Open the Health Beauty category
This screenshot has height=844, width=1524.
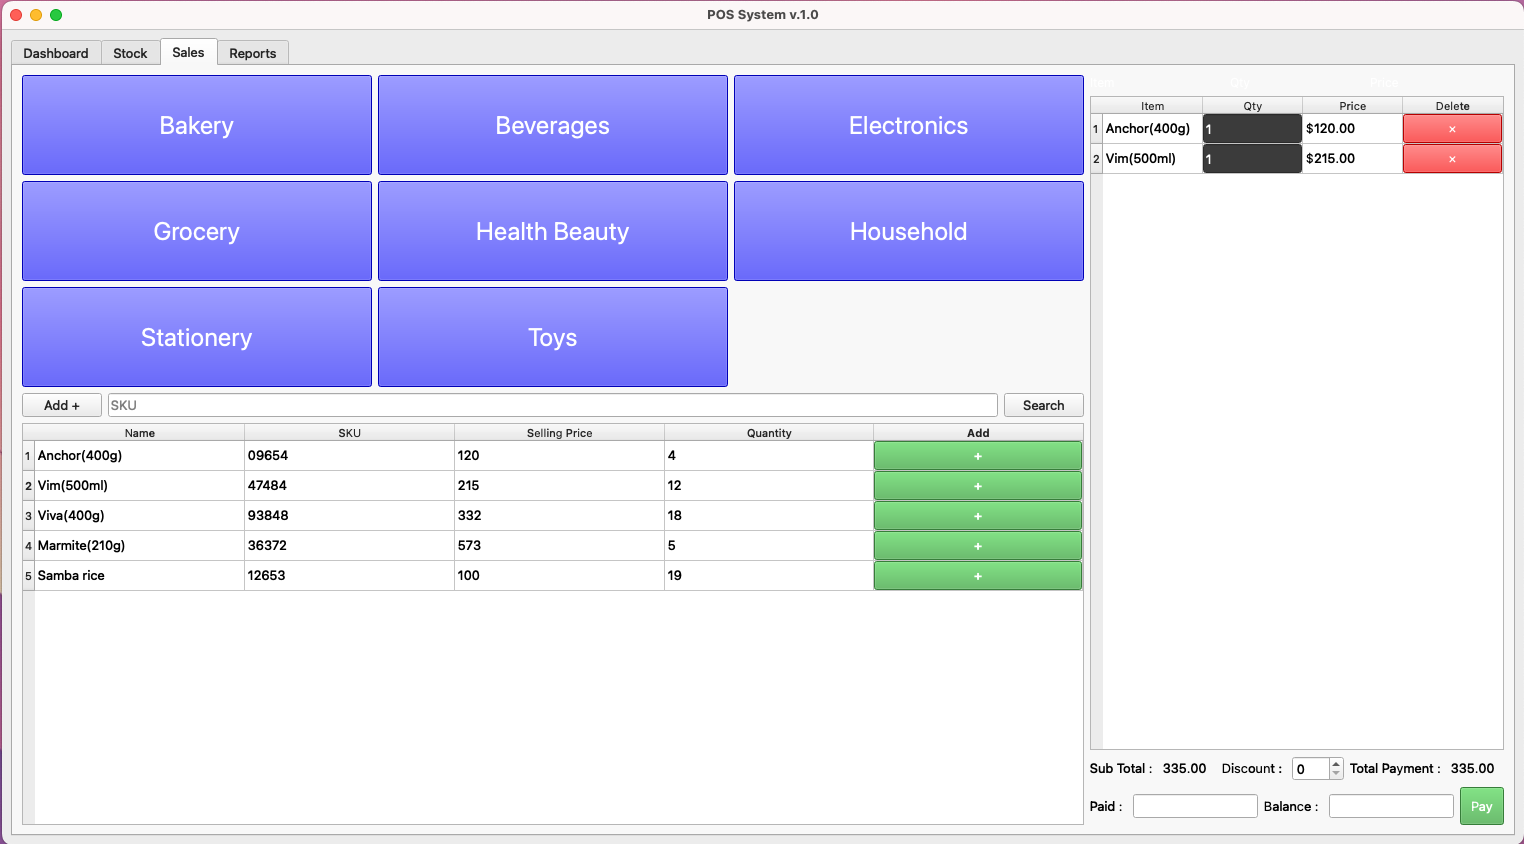coord(553,231)
